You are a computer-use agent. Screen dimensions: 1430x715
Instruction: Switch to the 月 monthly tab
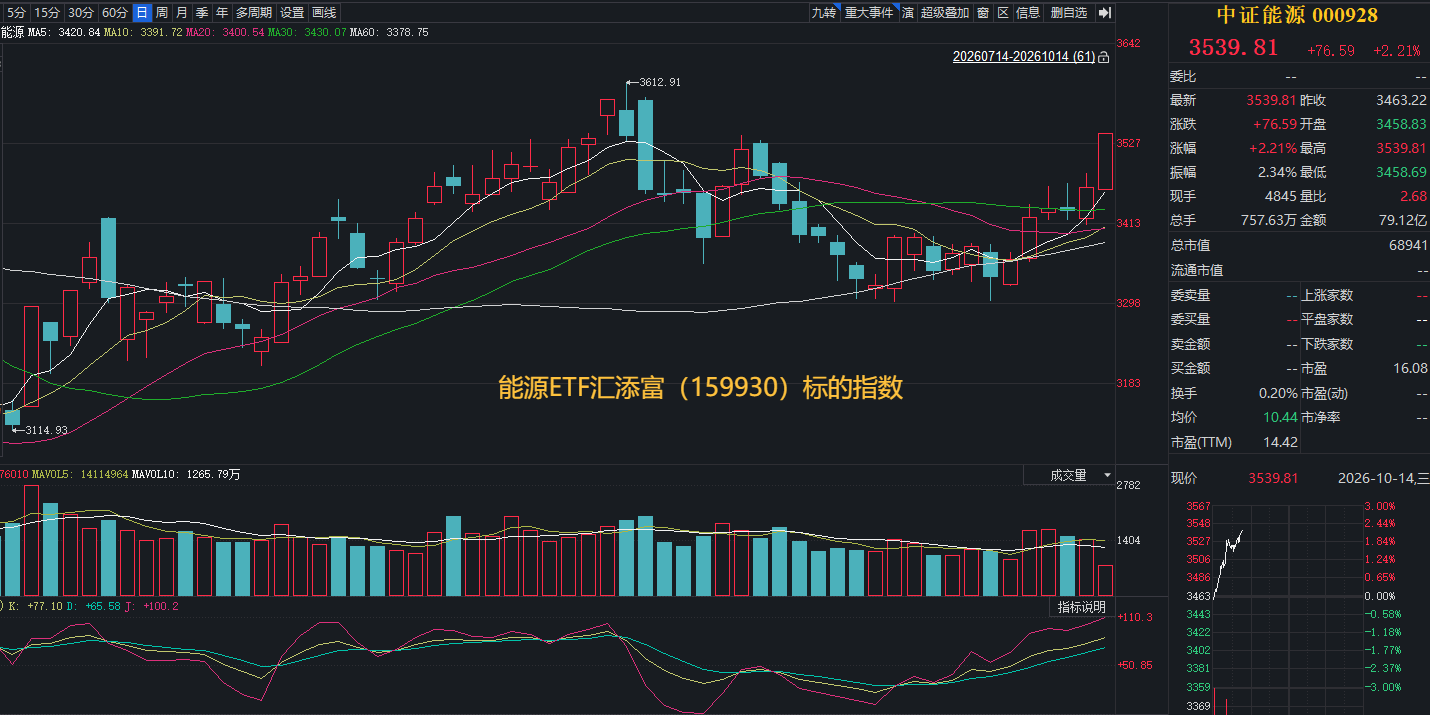(181, 13)
